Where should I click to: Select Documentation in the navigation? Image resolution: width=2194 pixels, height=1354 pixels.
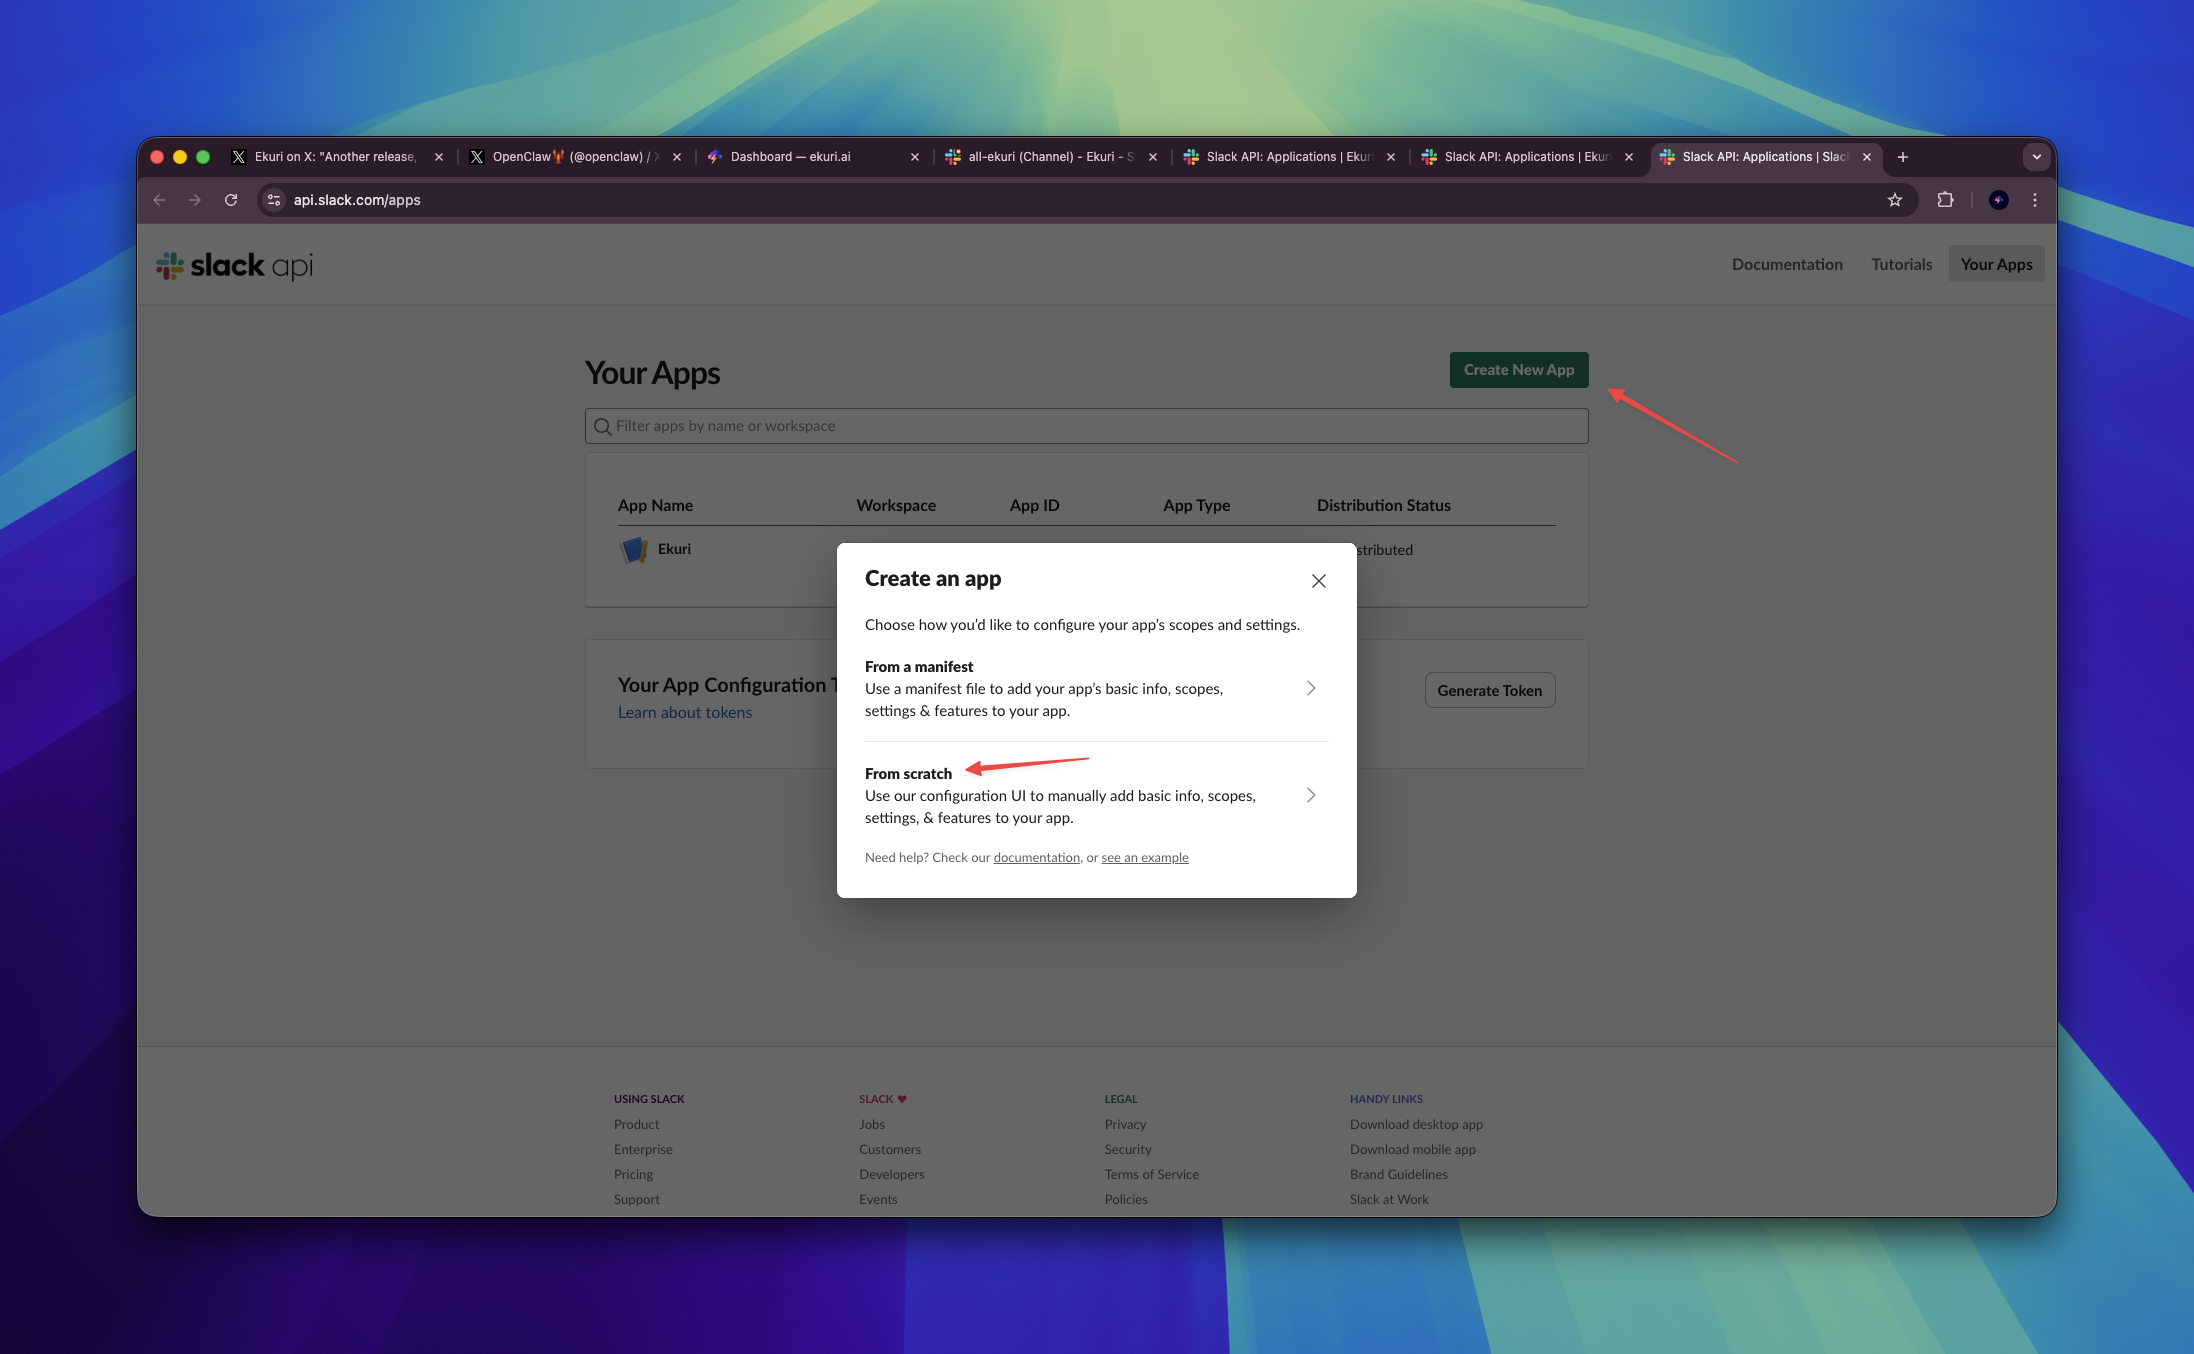pyautogui.click(x=1787, y=264)
